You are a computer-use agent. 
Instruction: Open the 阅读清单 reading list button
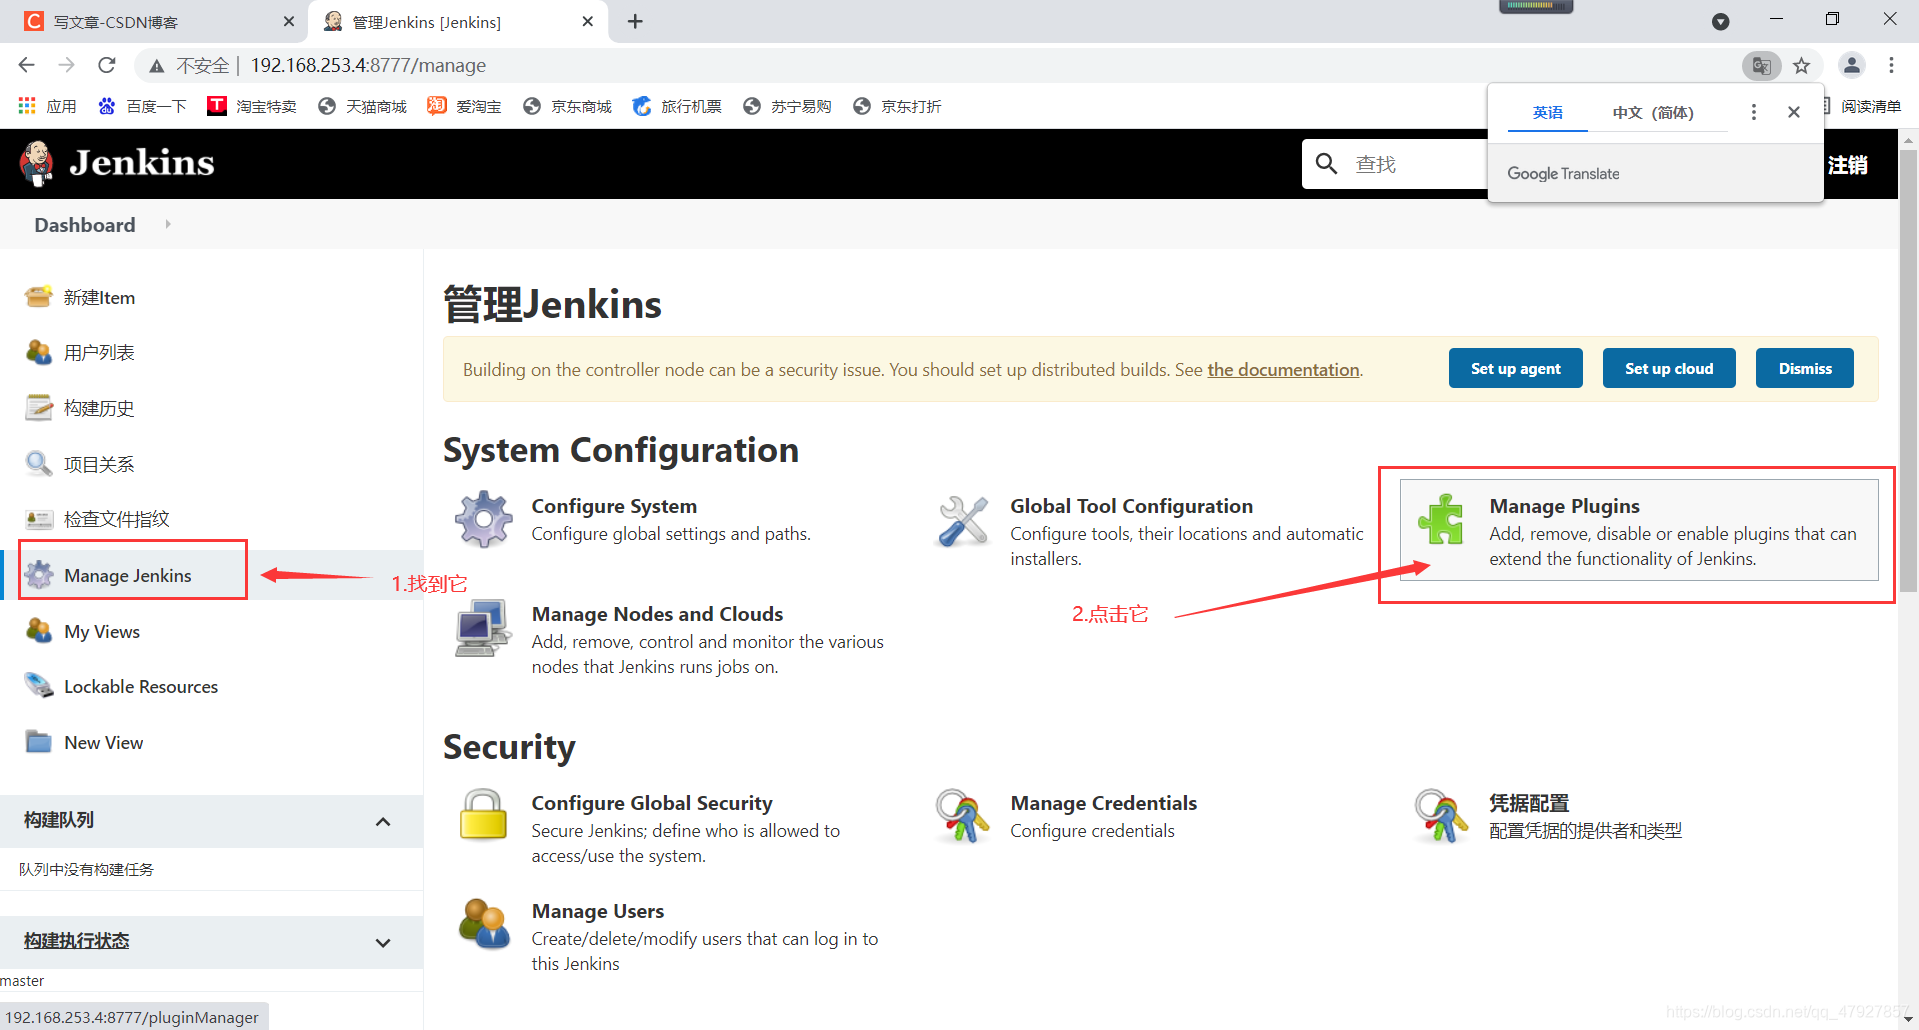(1864, 106)
